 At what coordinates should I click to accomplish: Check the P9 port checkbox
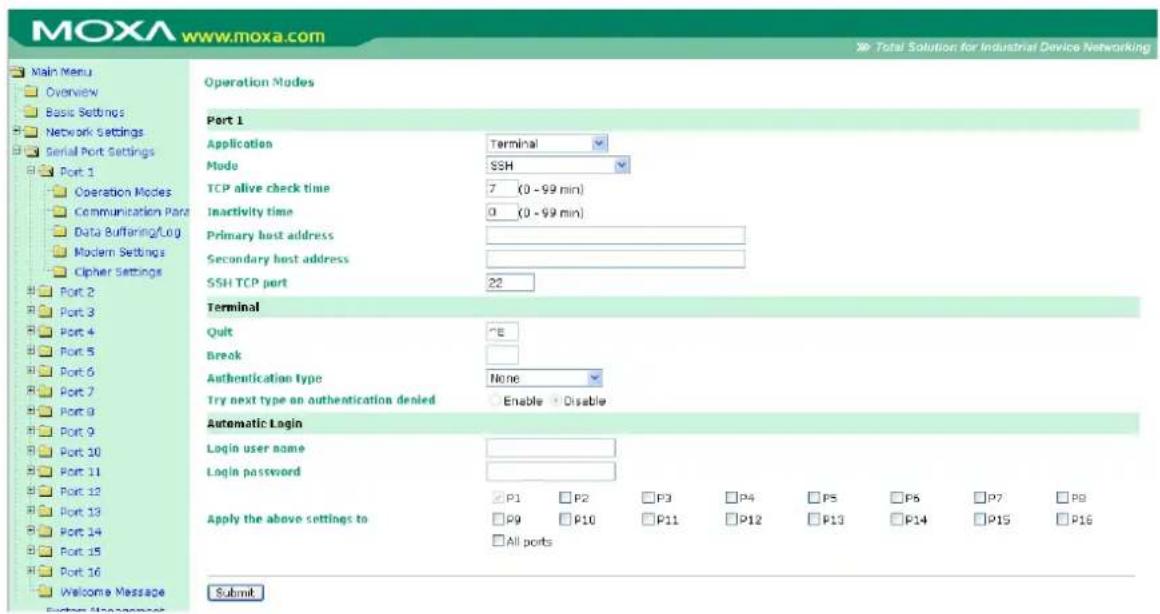coord(499,519)
